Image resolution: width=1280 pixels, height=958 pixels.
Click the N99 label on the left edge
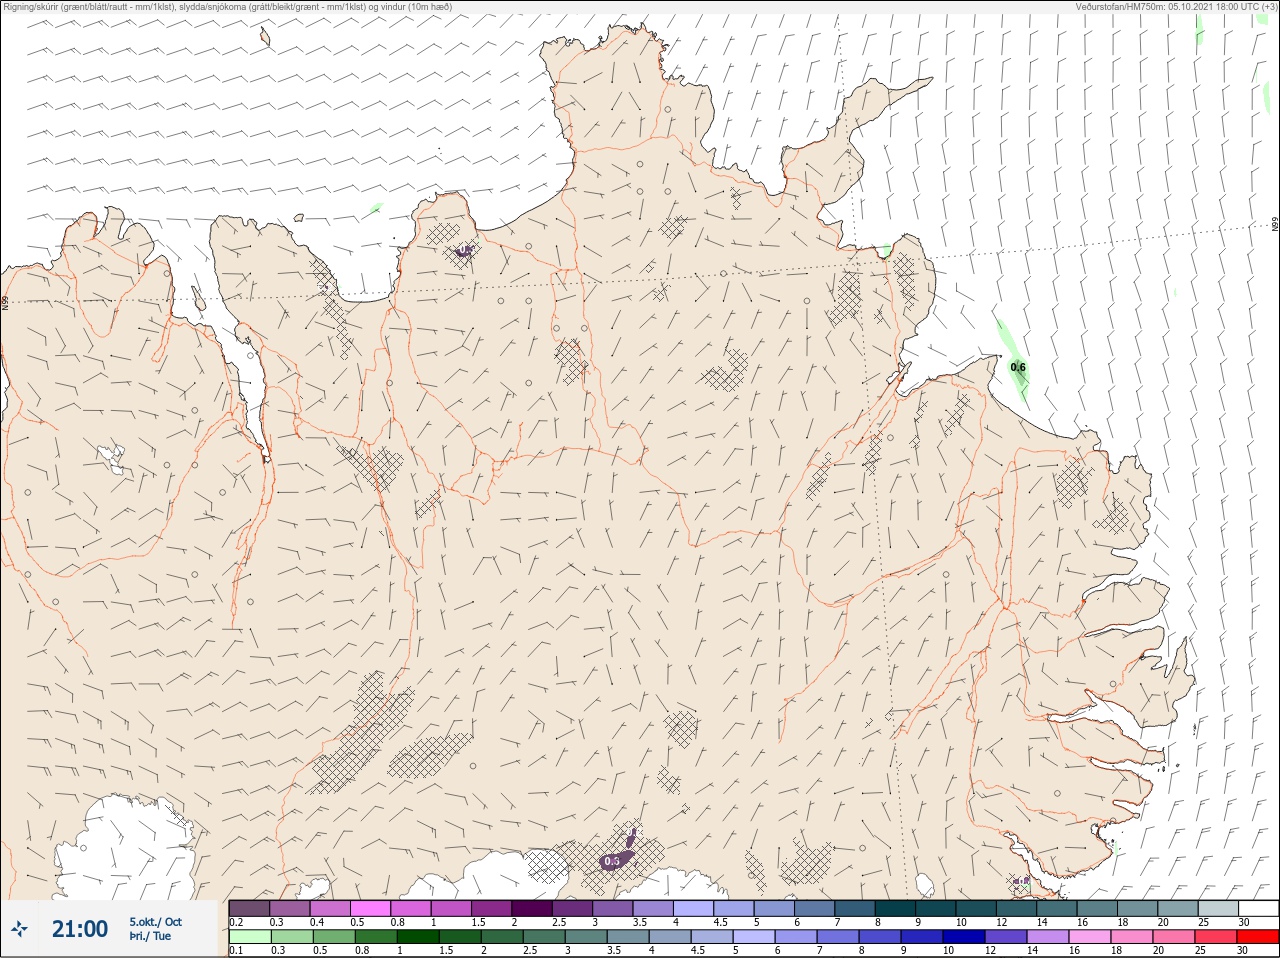[5, 301]
